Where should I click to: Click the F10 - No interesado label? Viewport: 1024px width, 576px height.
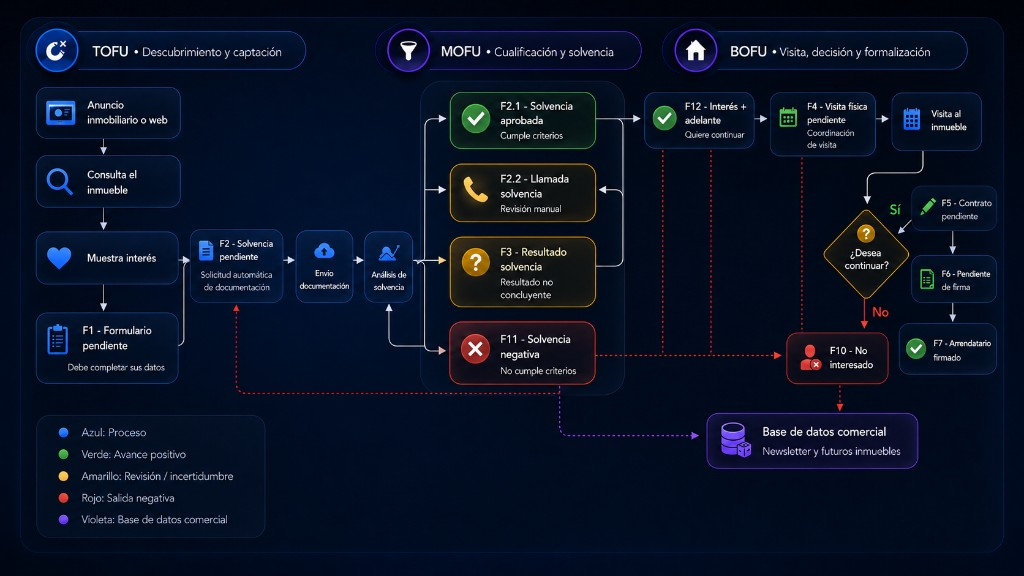click(851, 357)
